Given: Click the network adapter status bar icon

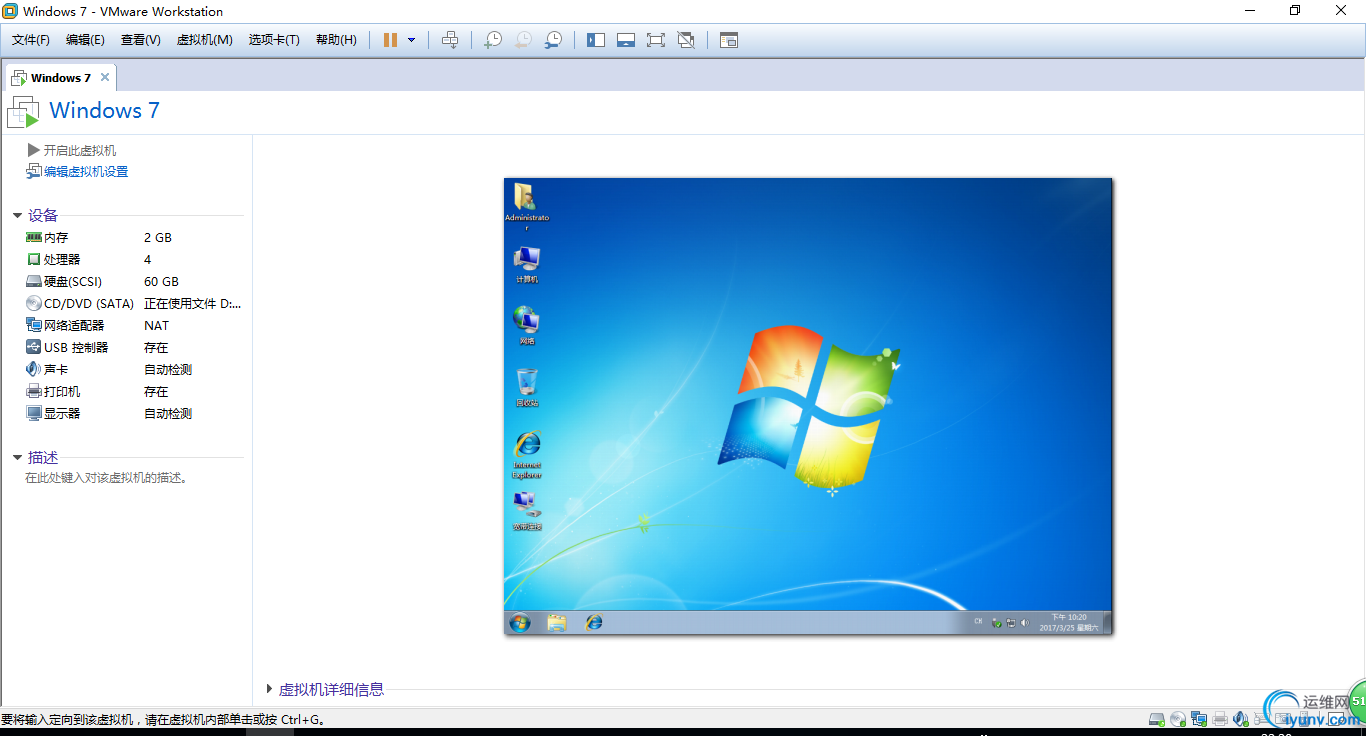Looking at the screenshot, I should [x=1198, y=719].
